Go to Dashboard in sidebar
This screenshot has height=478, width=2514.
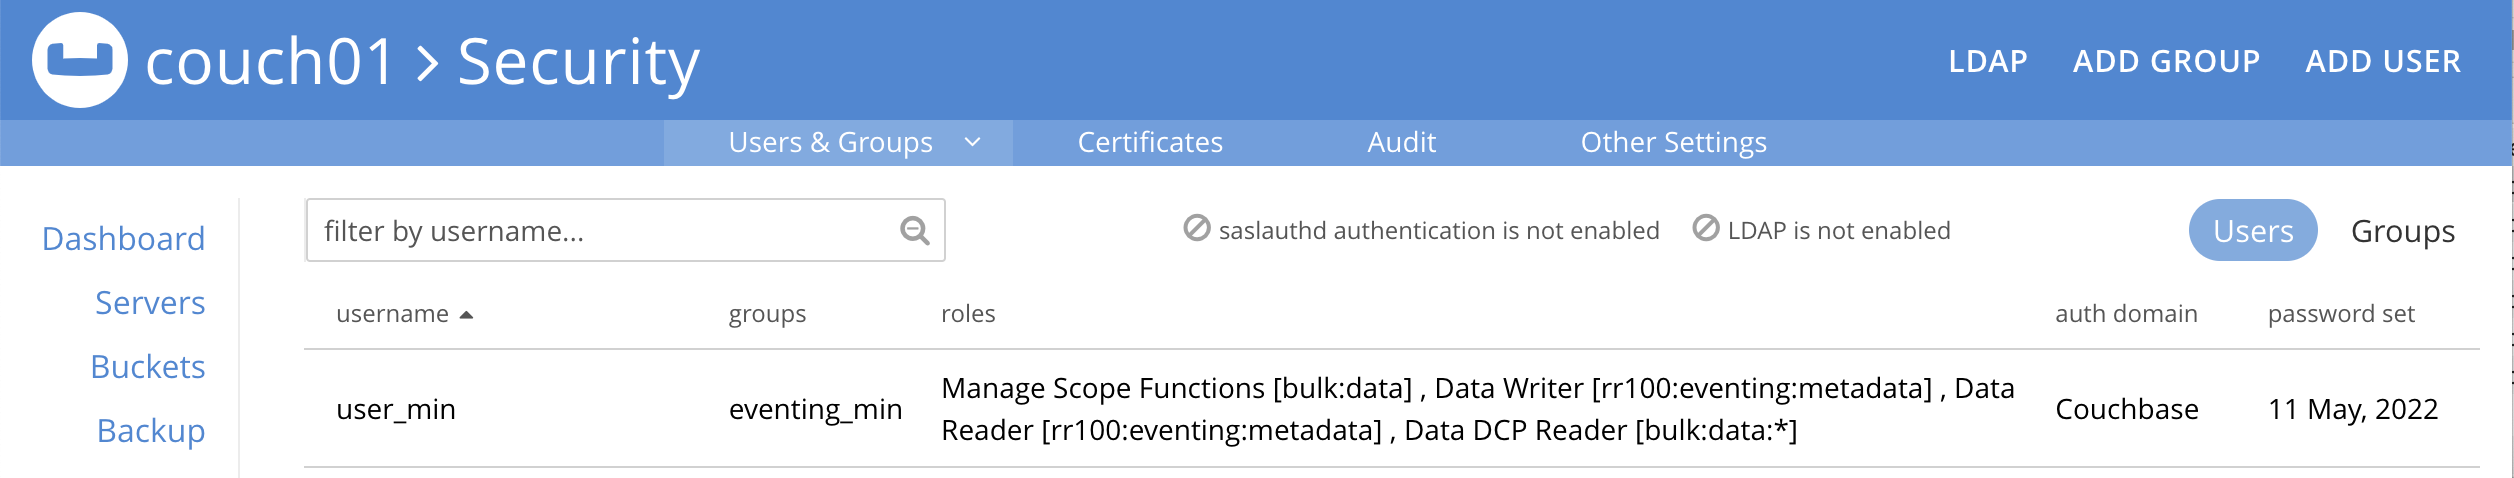click(x=123, y=239)
